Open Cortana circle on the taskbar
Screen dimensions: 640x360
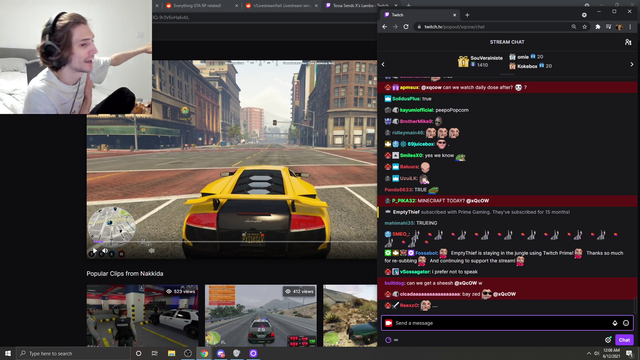[138, 353]
